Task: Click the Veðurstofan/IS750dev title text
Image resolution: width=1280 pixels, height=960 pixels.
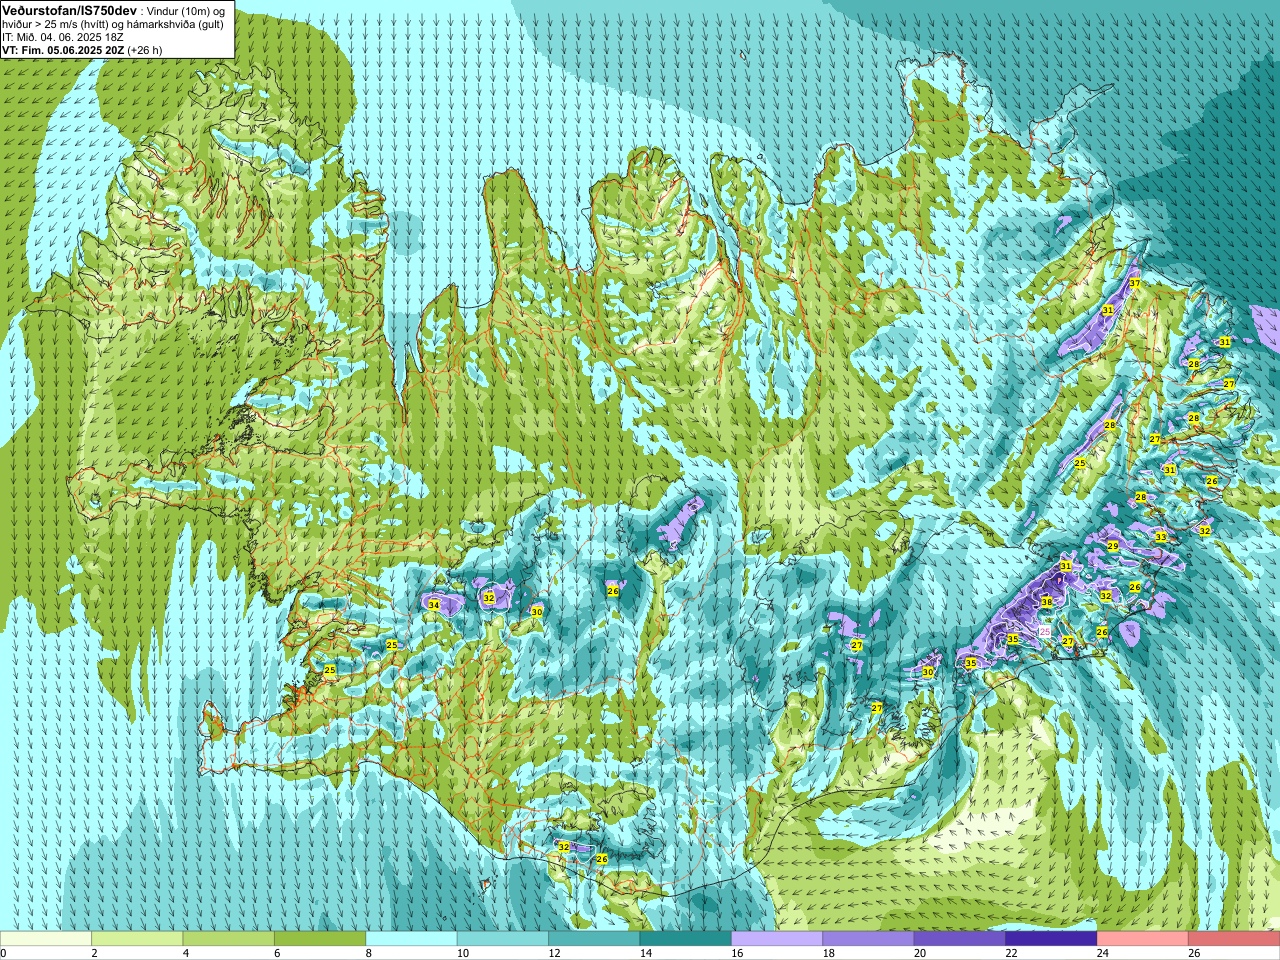Action: click(x=69, y=10)
